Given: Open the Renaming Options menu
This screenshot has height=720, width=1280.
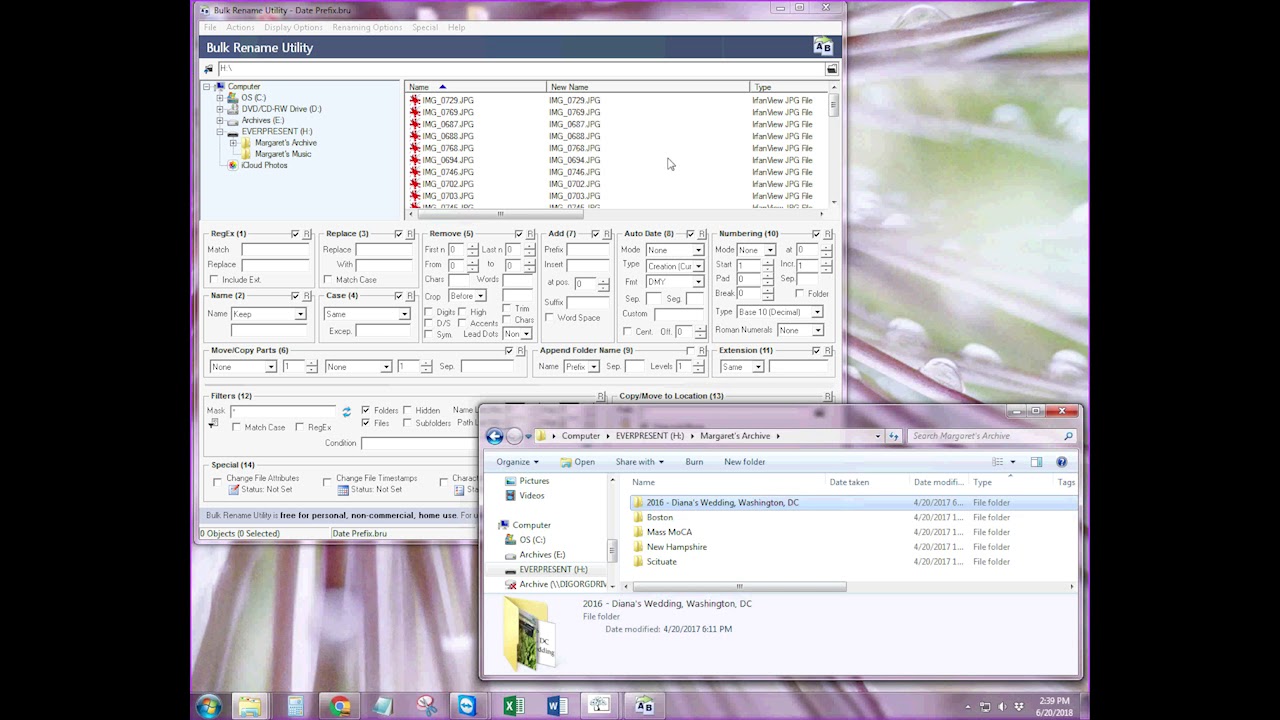Looking at the screenshot, I should pos(367,27).
